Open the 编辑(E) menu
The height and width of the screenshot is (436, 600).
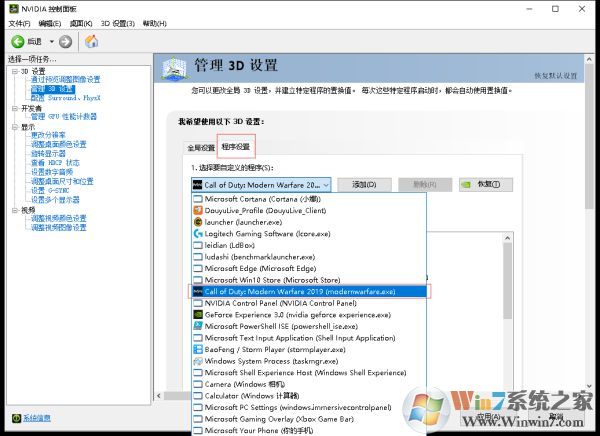(x=50, y=23)
